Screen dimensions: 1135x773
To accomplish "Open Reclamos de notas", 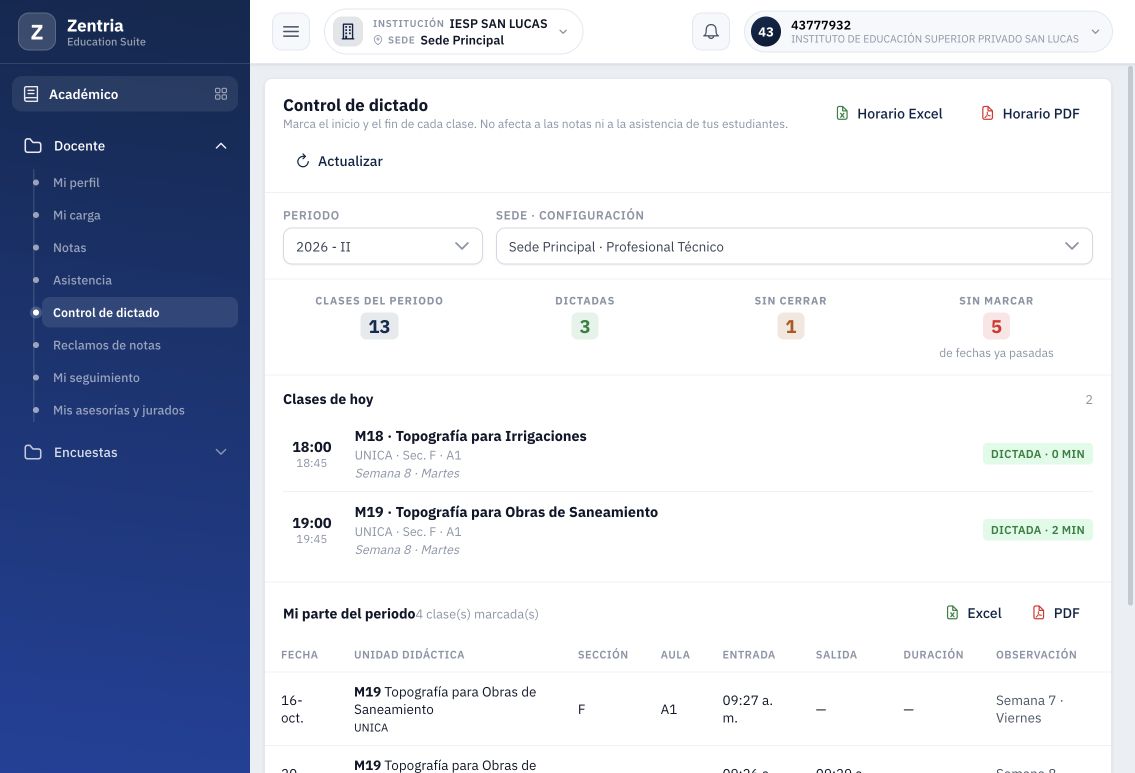I will click(106, 345).
